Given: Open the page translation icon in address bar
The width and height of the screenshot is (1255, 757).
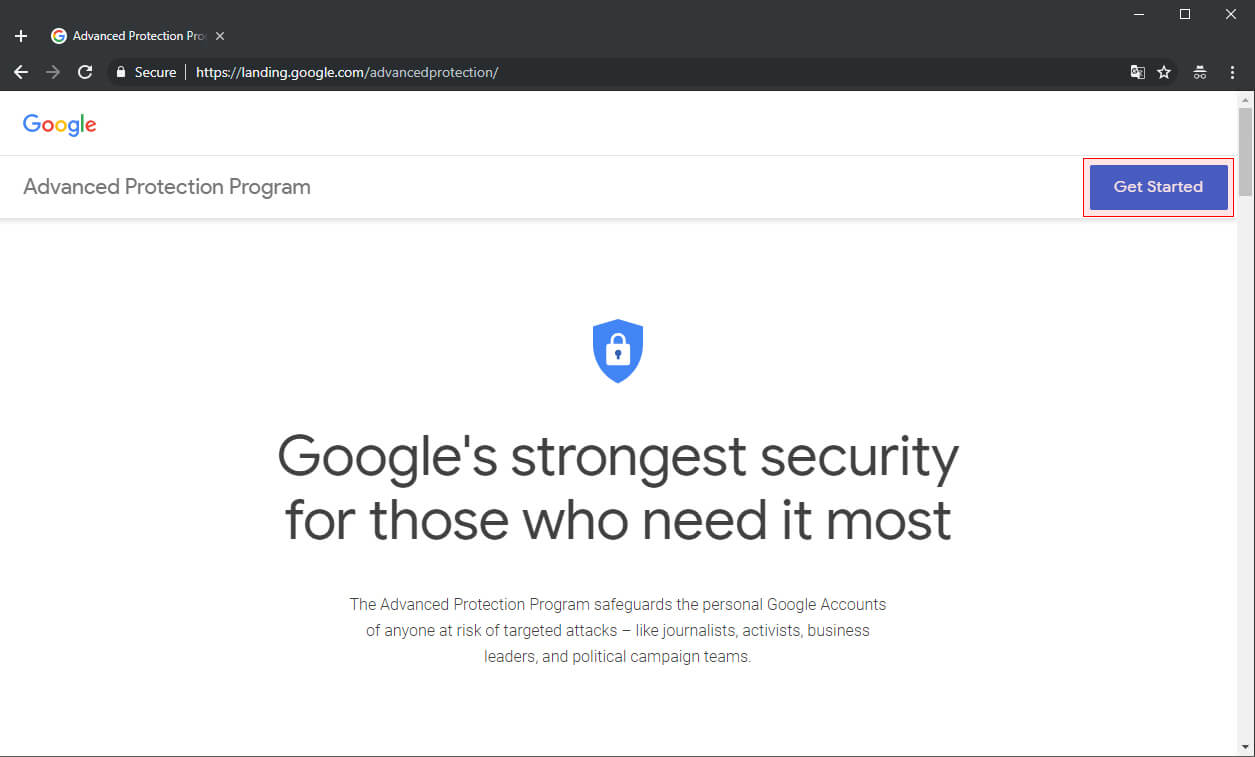Looking at the screenshot, I should pos(1137,71).
